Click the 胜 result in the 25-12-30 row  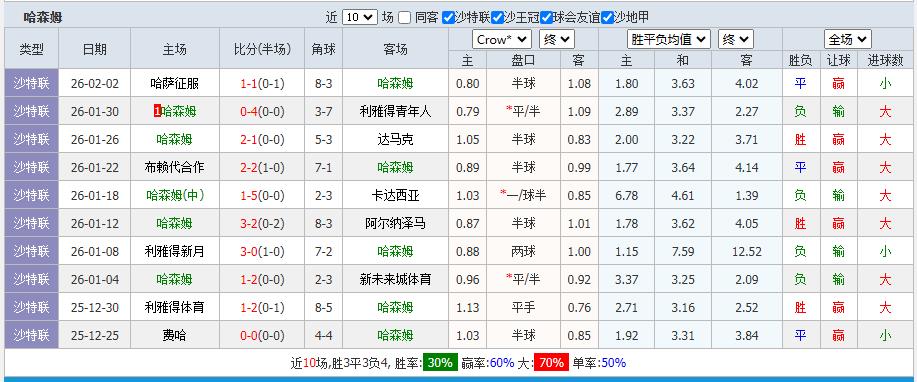point(800,307)
